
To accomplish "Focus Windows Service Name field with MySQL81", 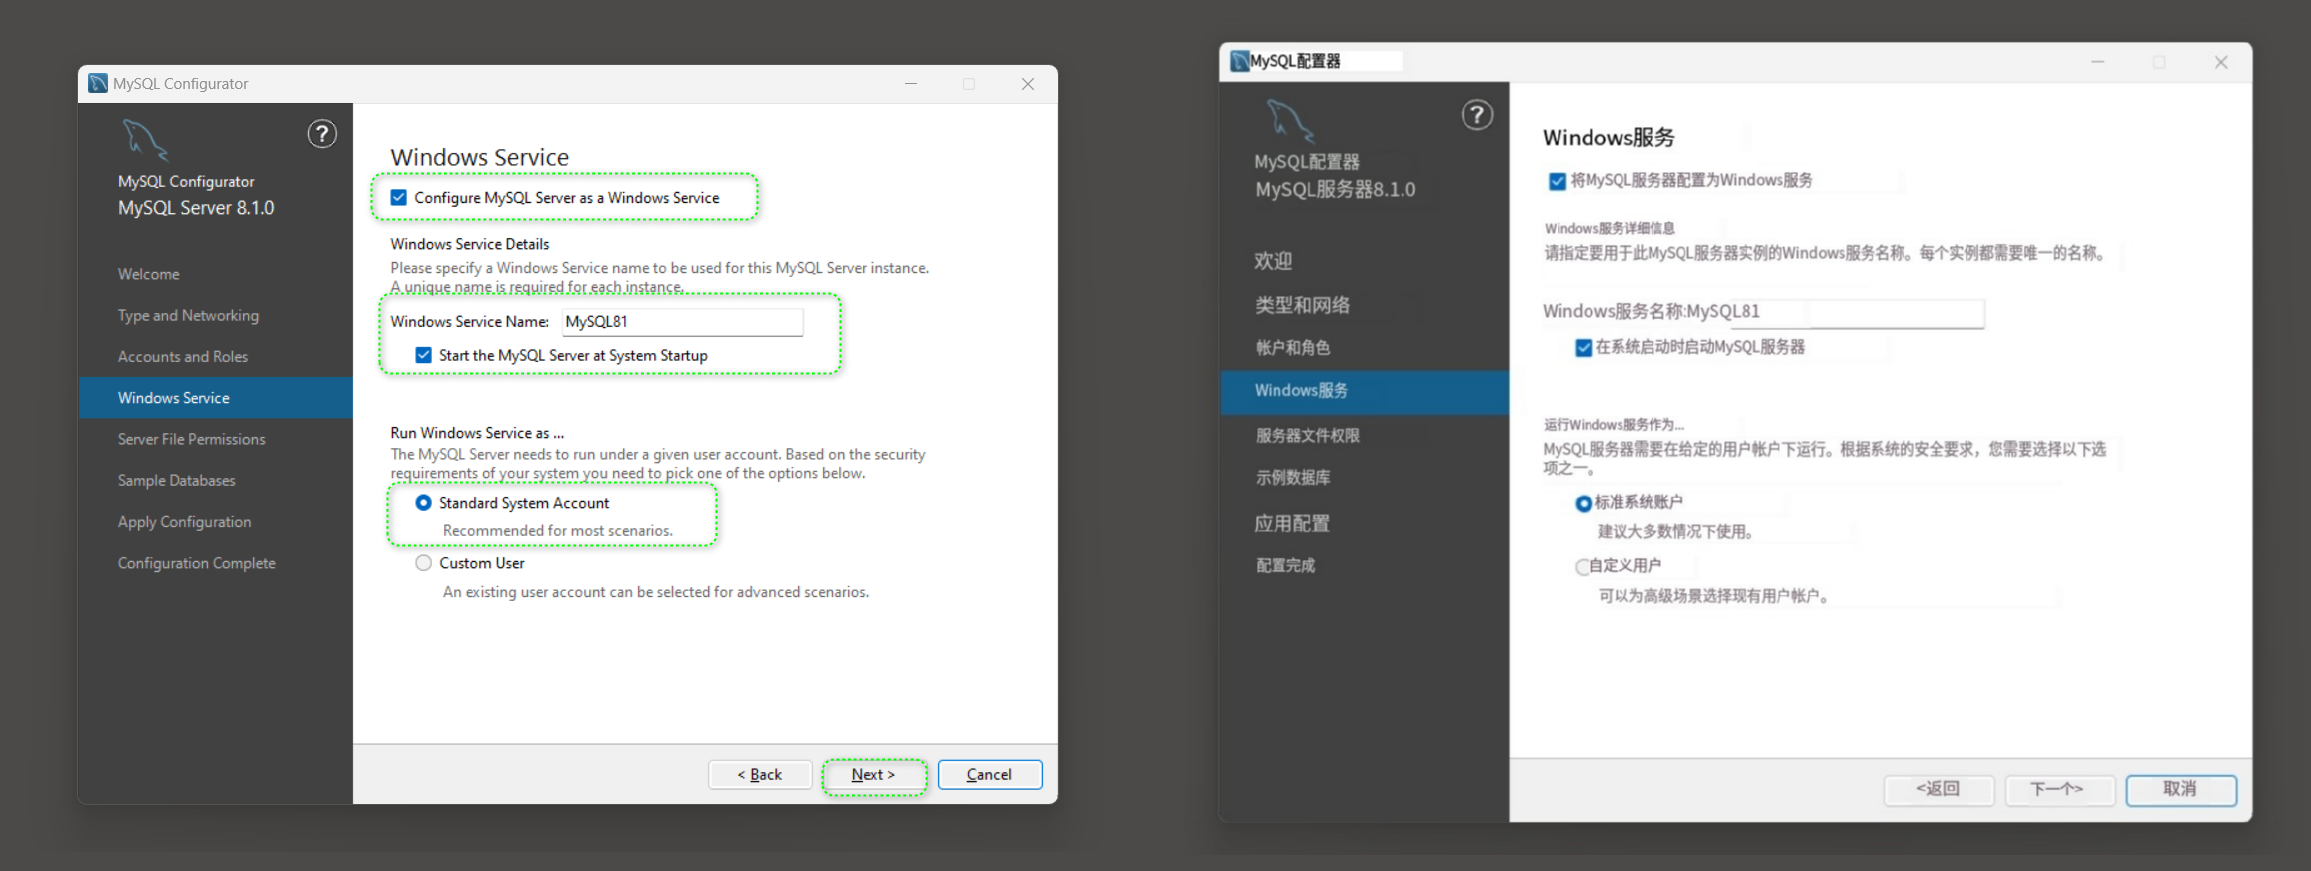I will [682, 321].
